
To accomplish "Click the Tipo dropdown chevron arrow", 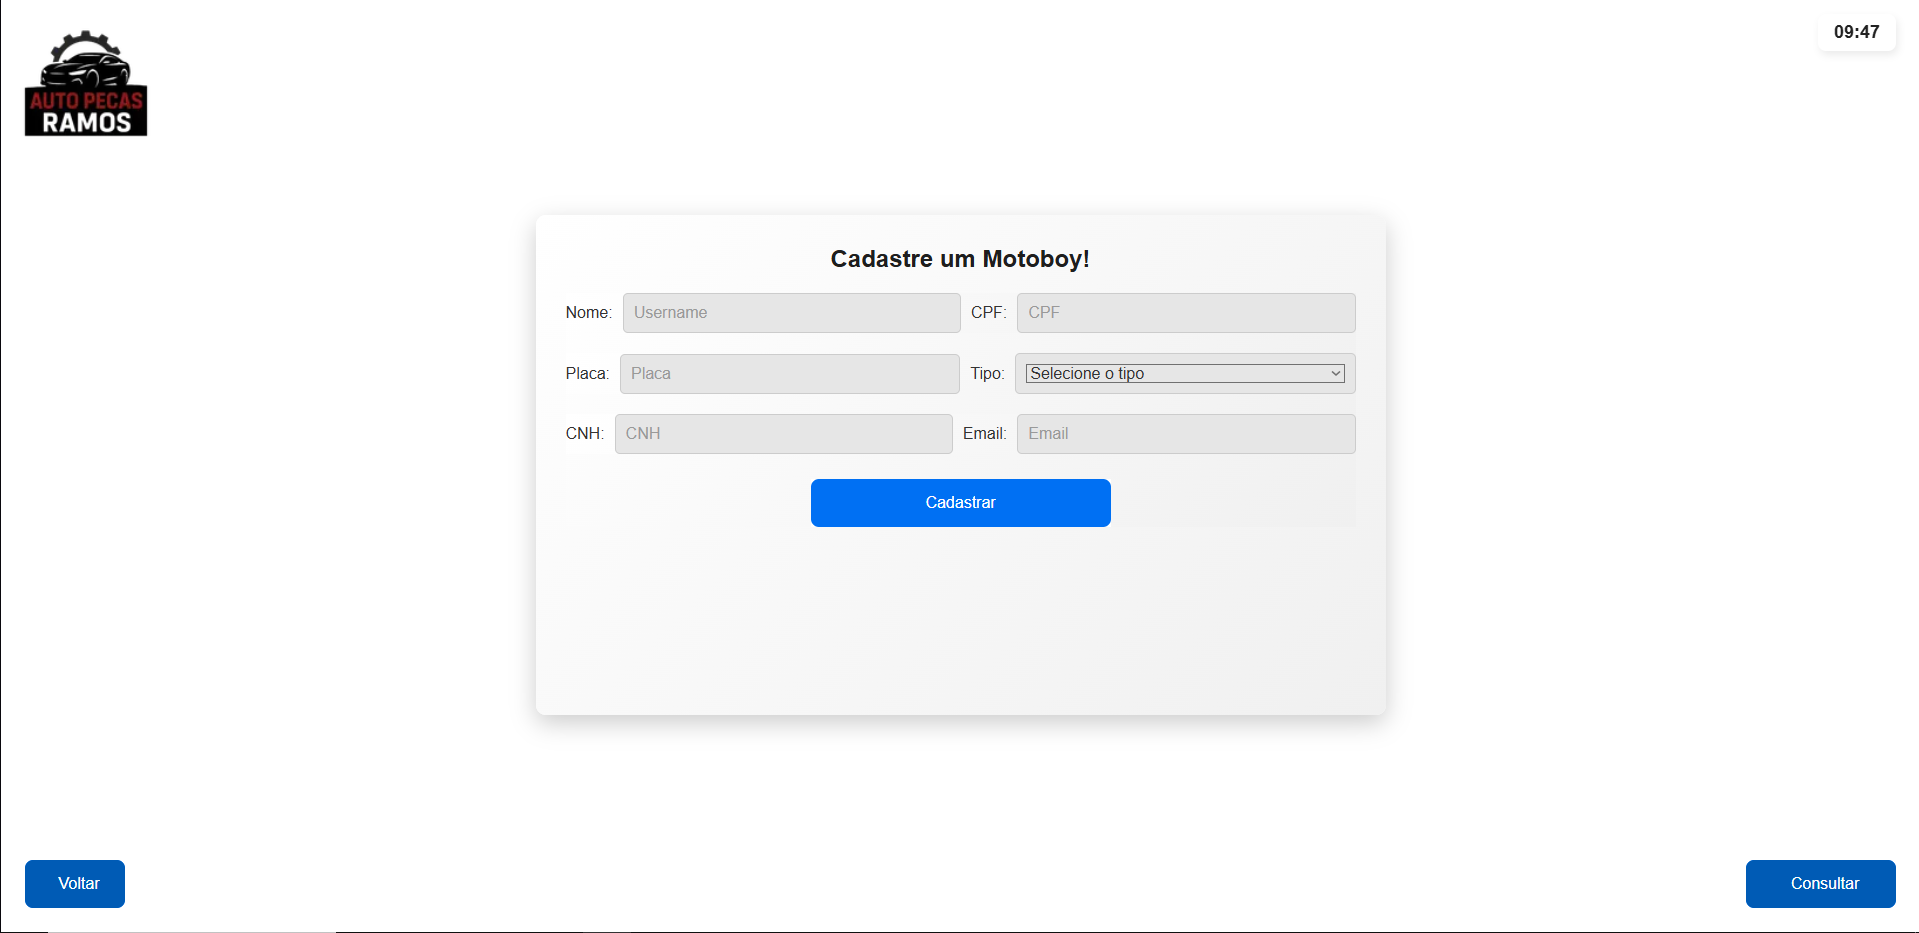I will tap(1335, 374).
